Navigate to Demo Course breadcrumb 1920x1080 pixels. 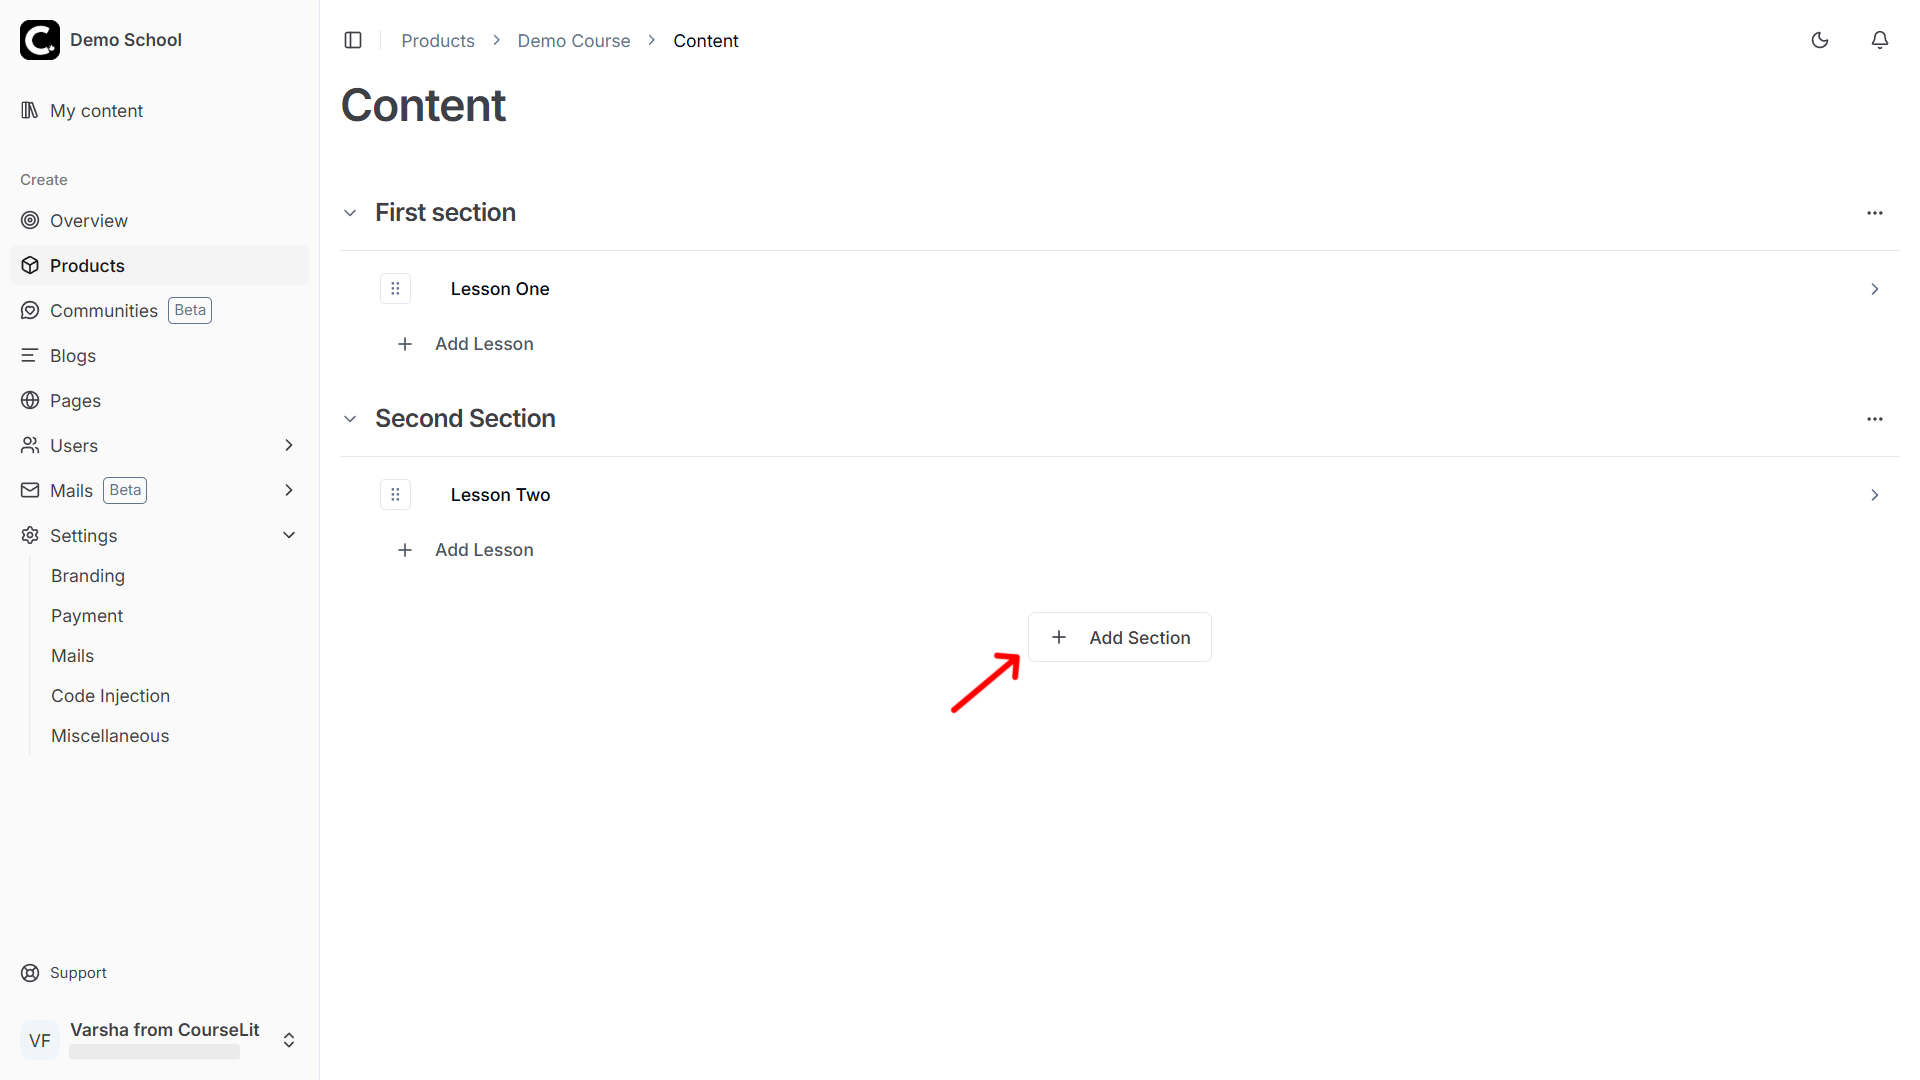click(x=573, y=41)
